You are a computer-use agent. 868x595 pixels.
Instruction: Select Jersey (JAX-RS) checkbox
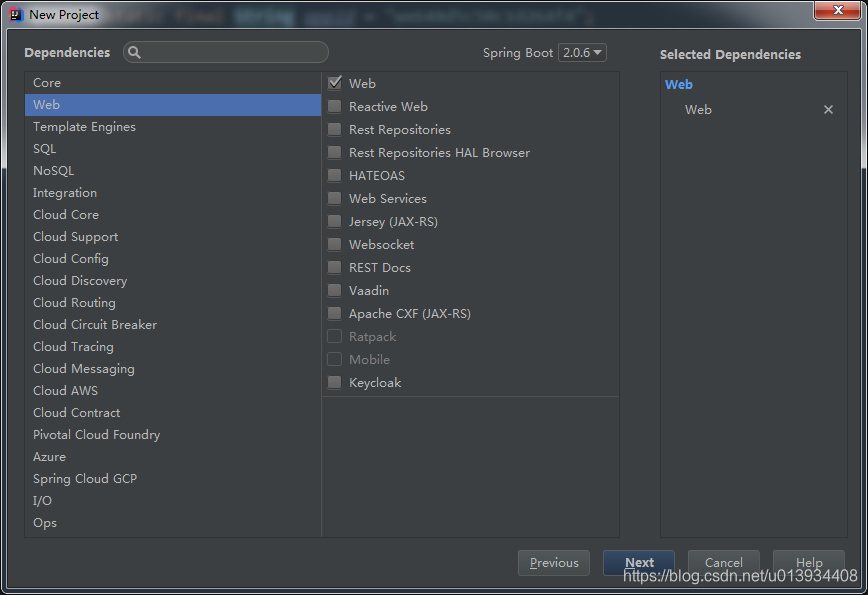(x=334, y=221)
